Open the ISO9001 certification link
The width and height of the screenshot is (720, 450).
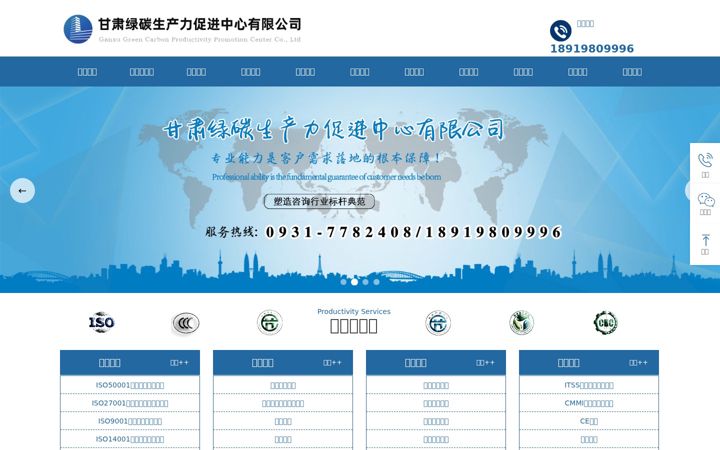point(130,421)
